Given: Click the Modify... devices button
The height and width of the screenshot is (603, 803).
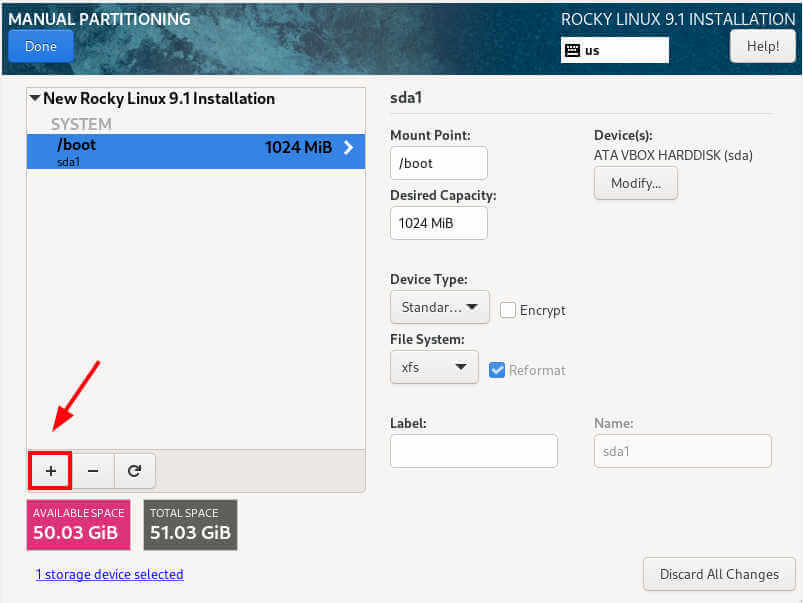Looking at the screenshot, I should tap(636, 183).
